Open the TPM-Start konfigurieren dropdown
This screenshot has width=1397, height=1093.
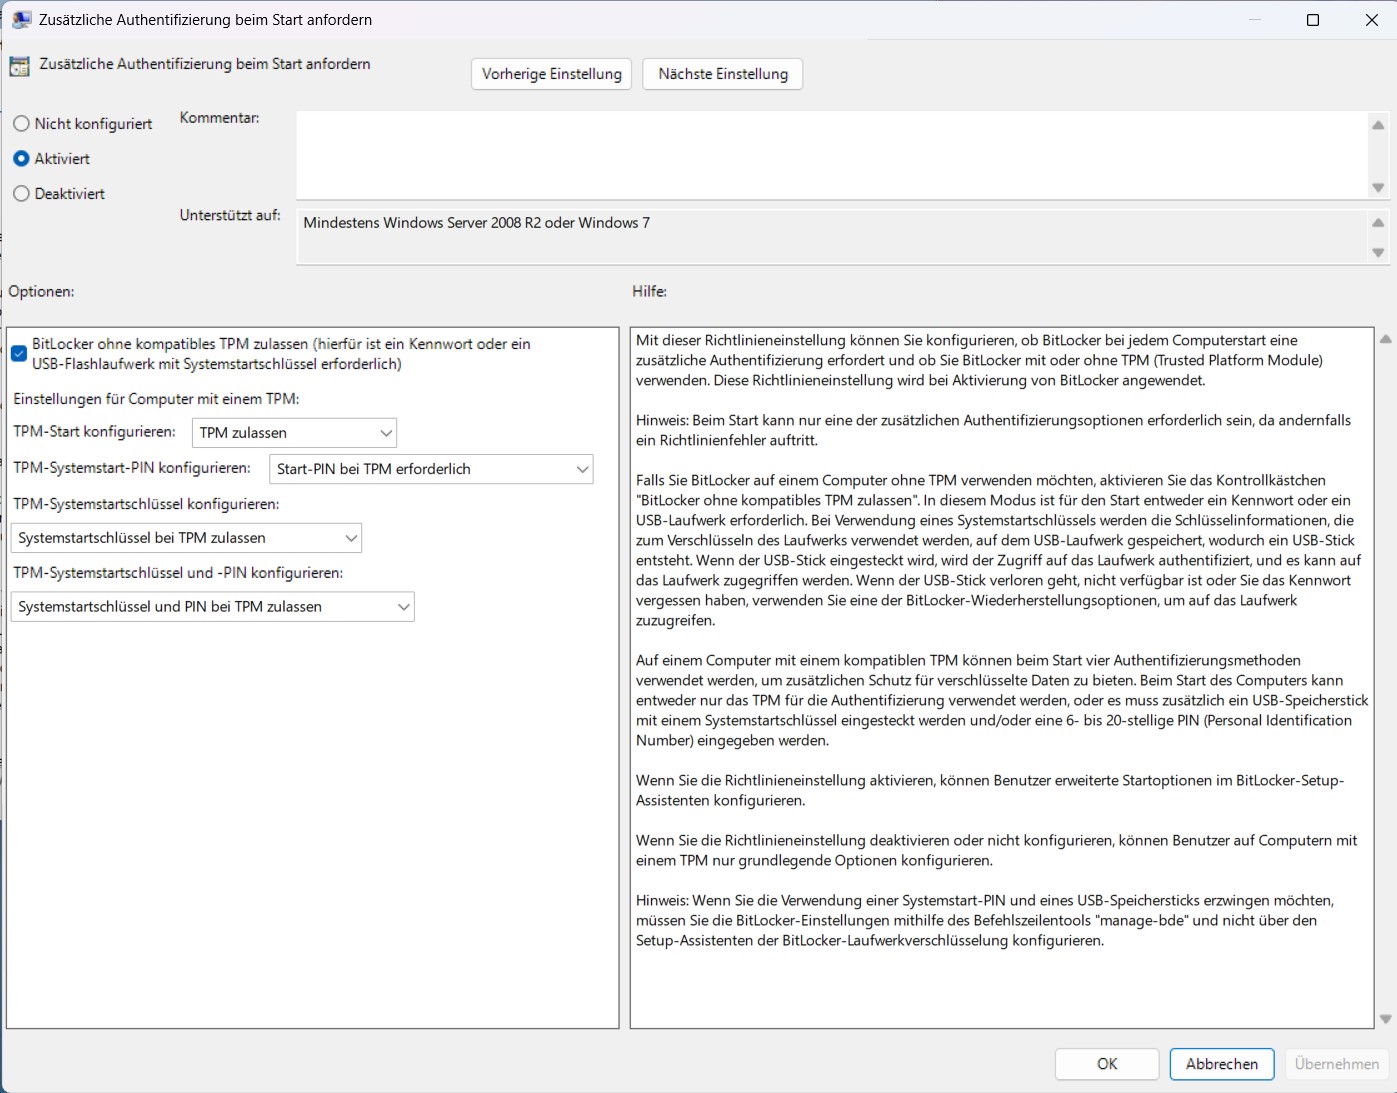294,433
